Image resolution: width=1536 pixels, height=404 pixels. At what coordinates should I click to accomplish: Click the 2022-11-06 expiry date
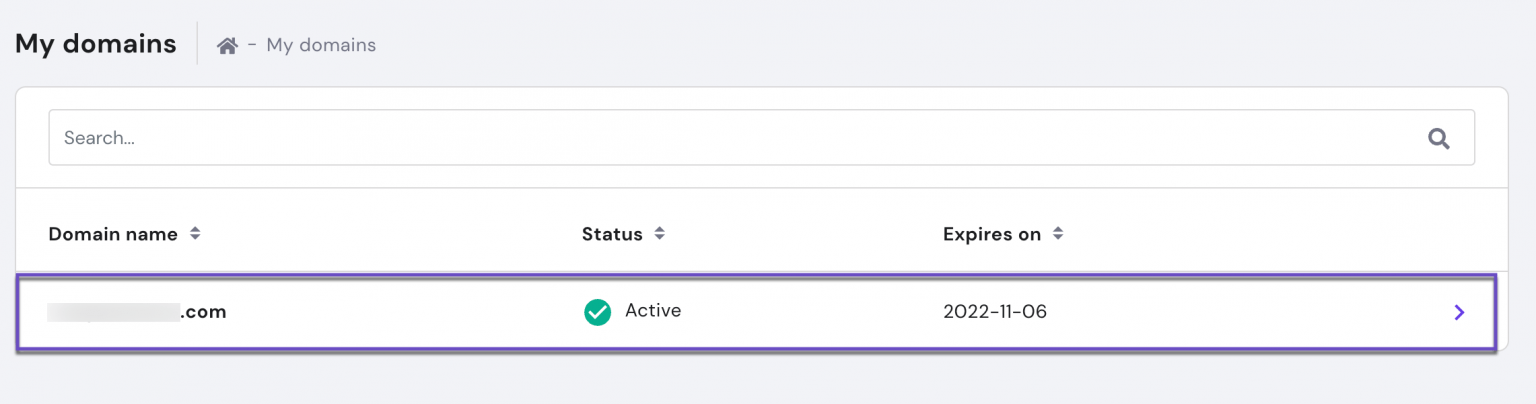pyautogui.click(x=994, y=312)
